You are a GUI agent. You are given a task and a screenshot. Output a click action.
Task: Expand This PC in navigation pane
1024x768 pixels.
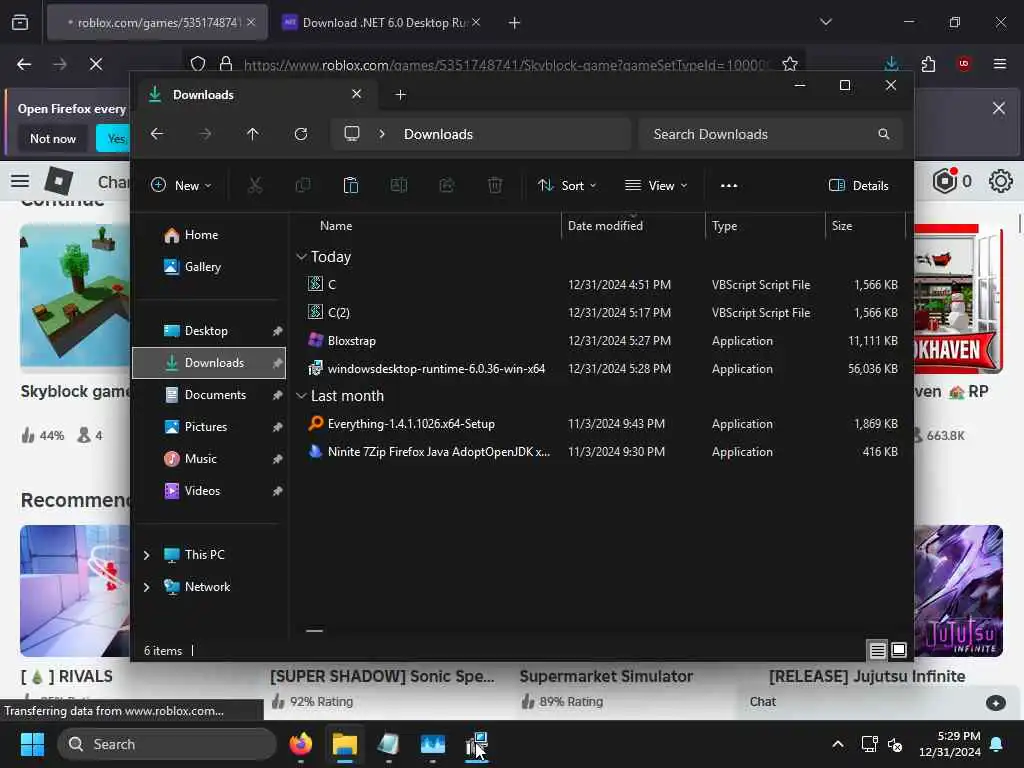pos(146,555)
